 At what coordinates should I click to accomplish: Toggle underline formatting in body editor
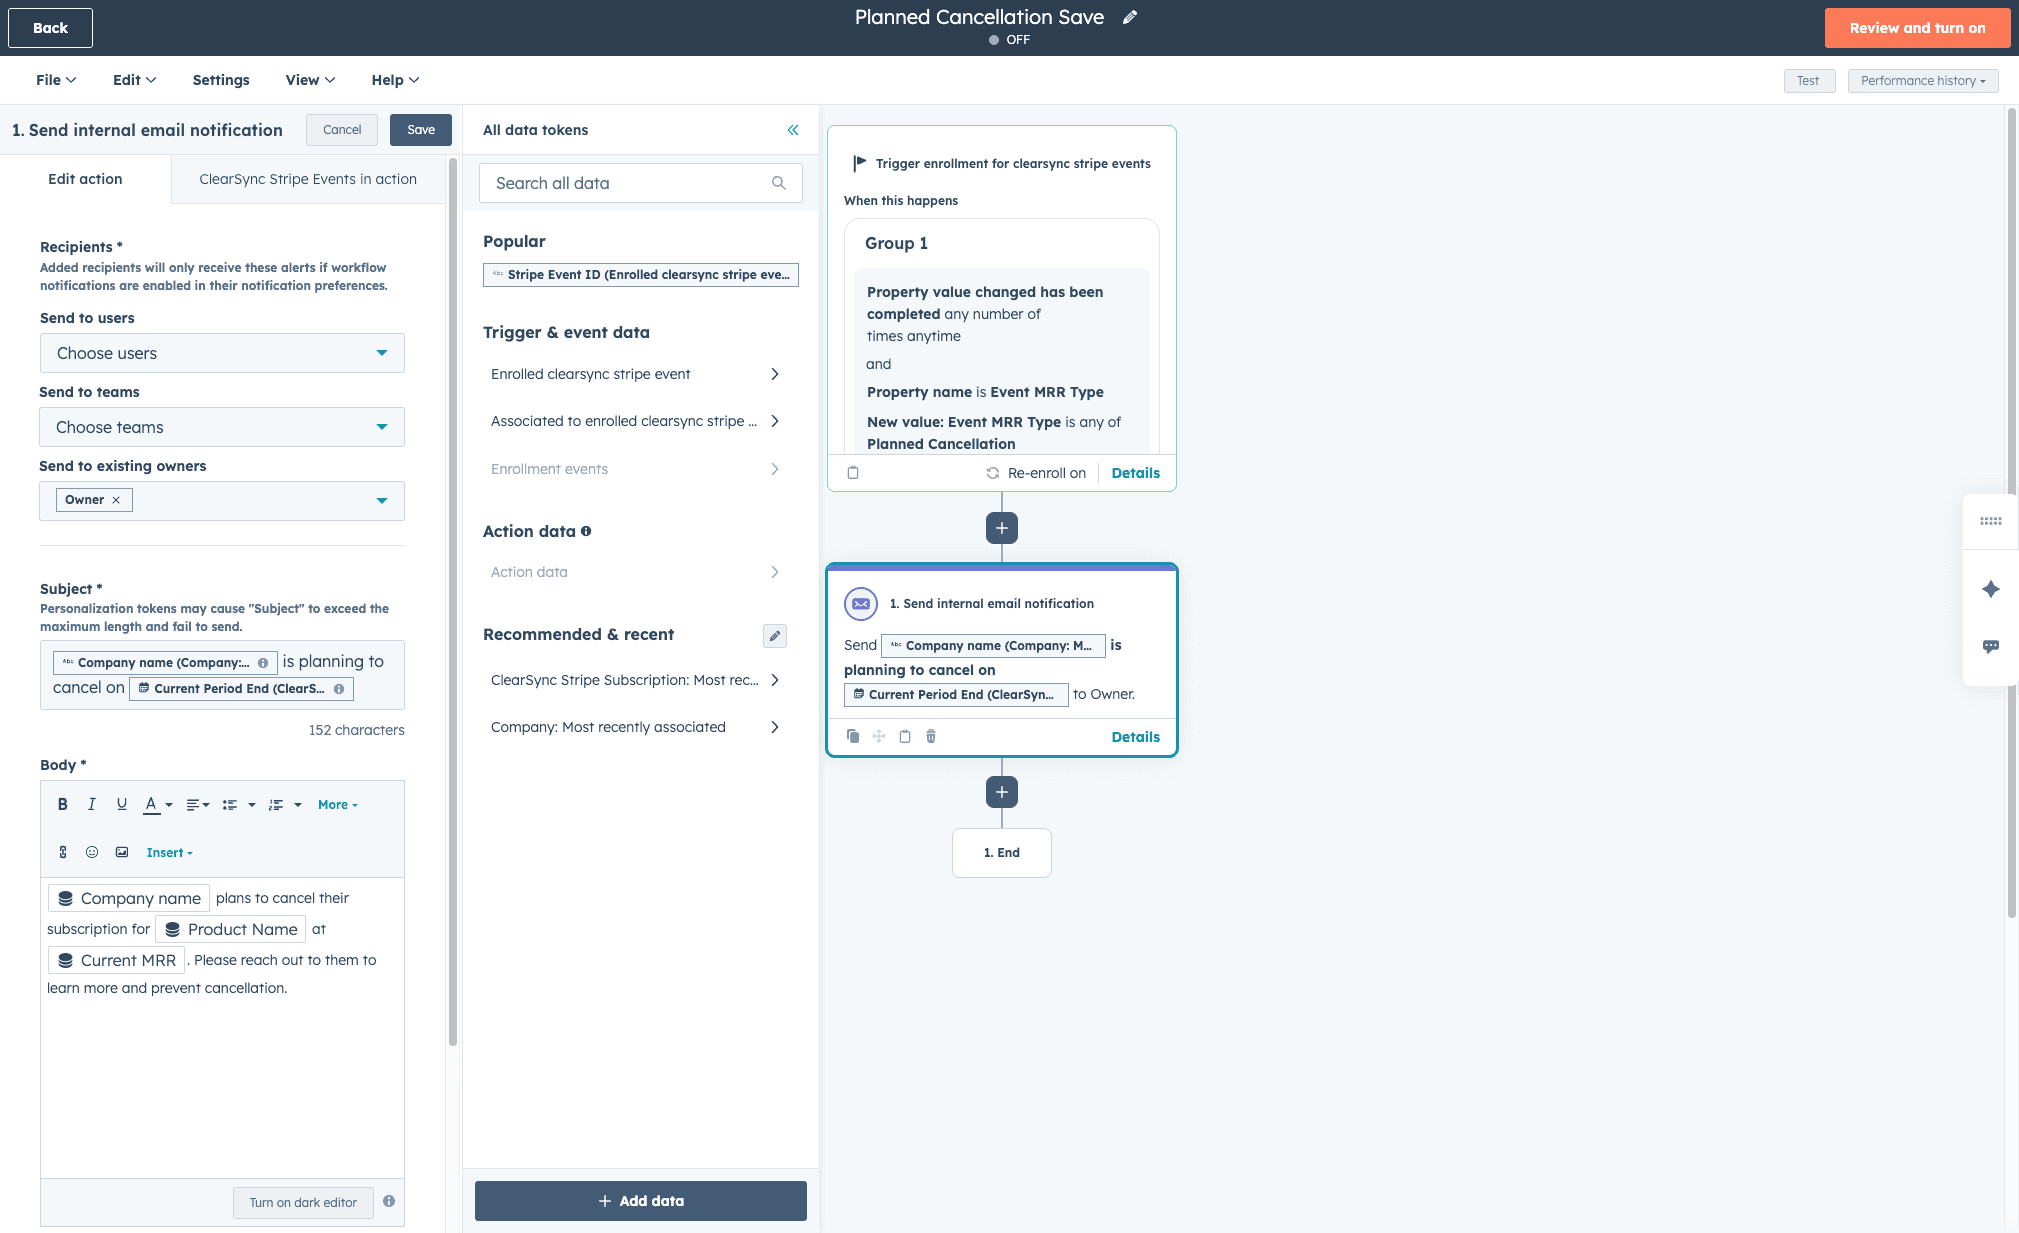122,804
